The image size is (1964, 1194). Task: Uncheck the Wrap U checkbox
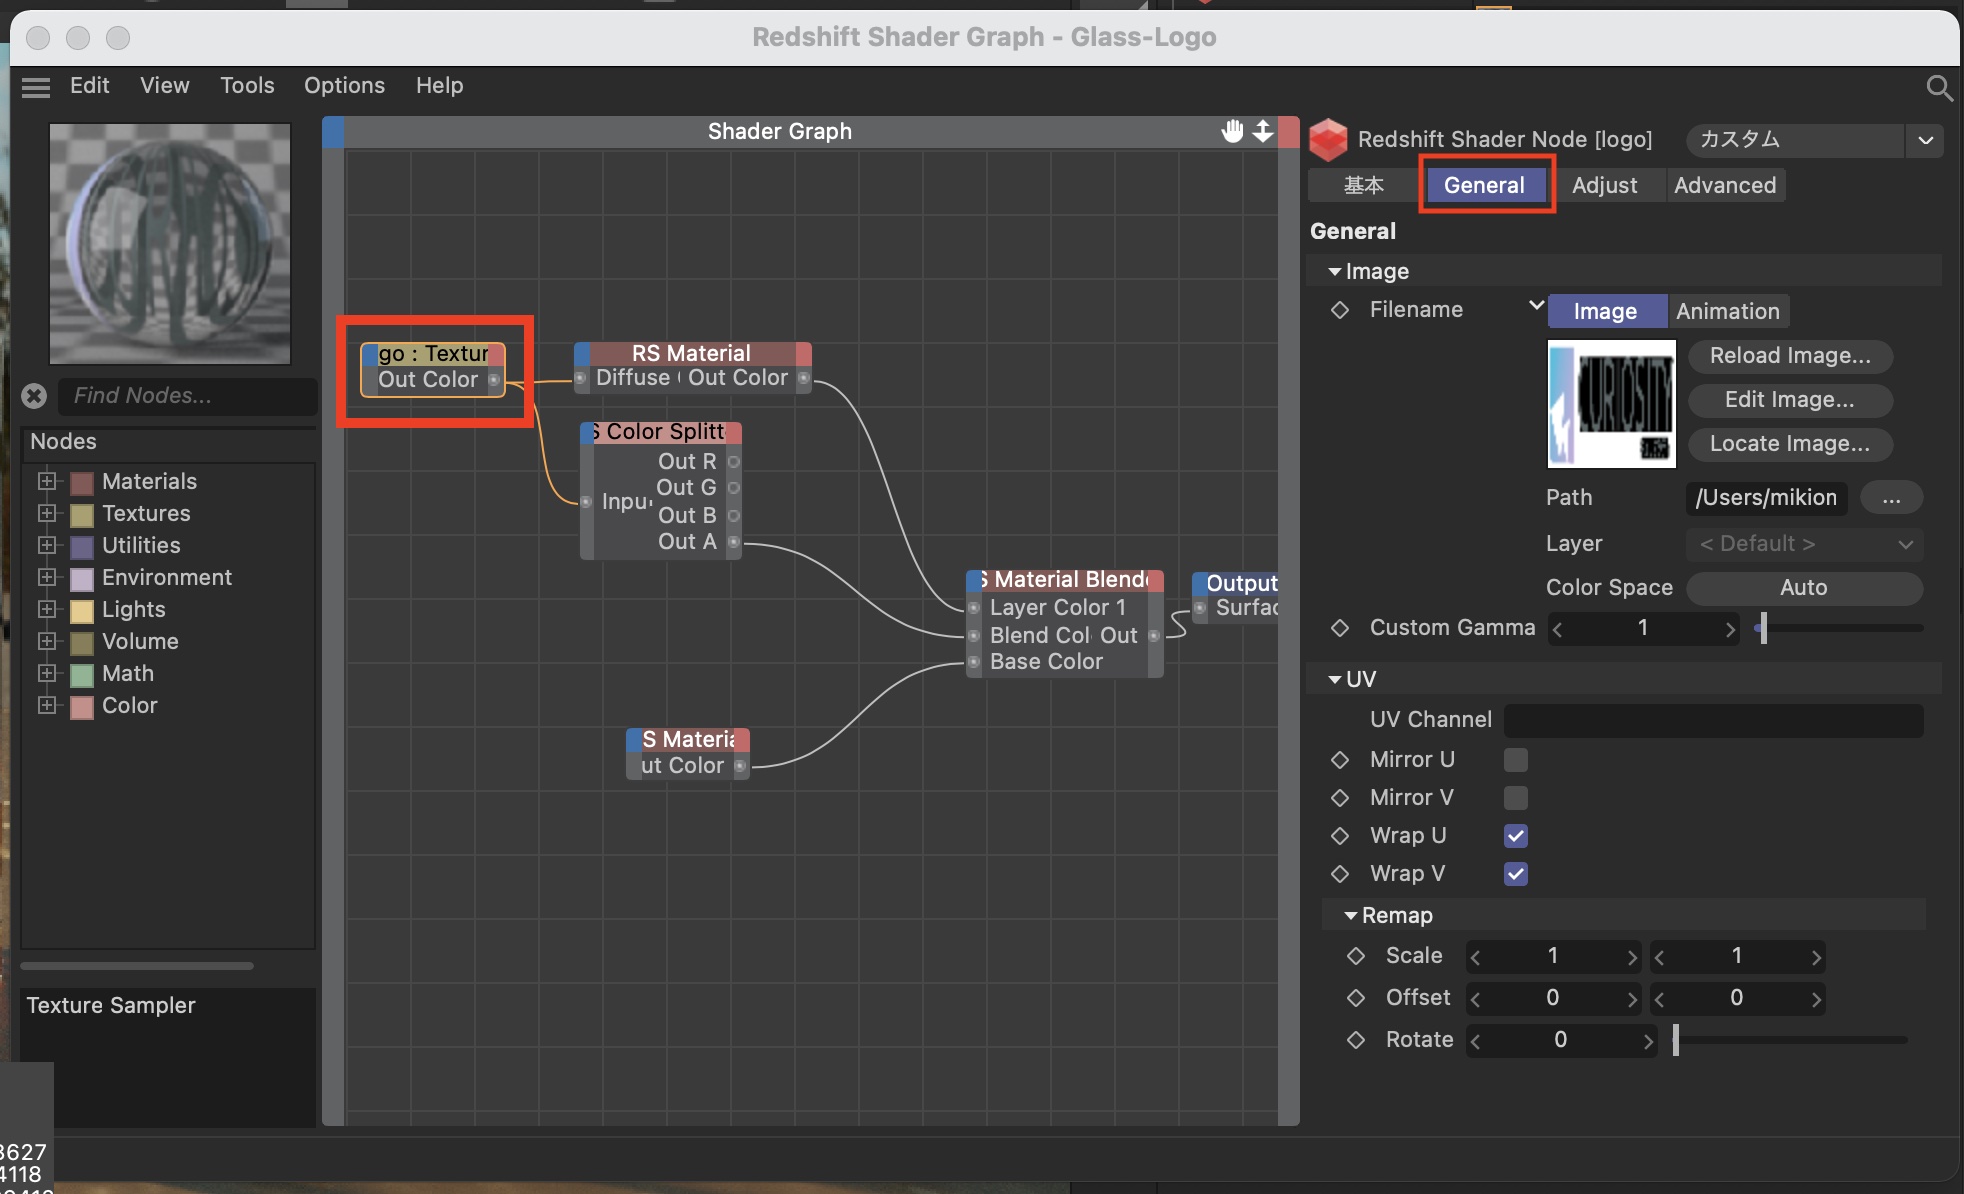[1515, 836]
